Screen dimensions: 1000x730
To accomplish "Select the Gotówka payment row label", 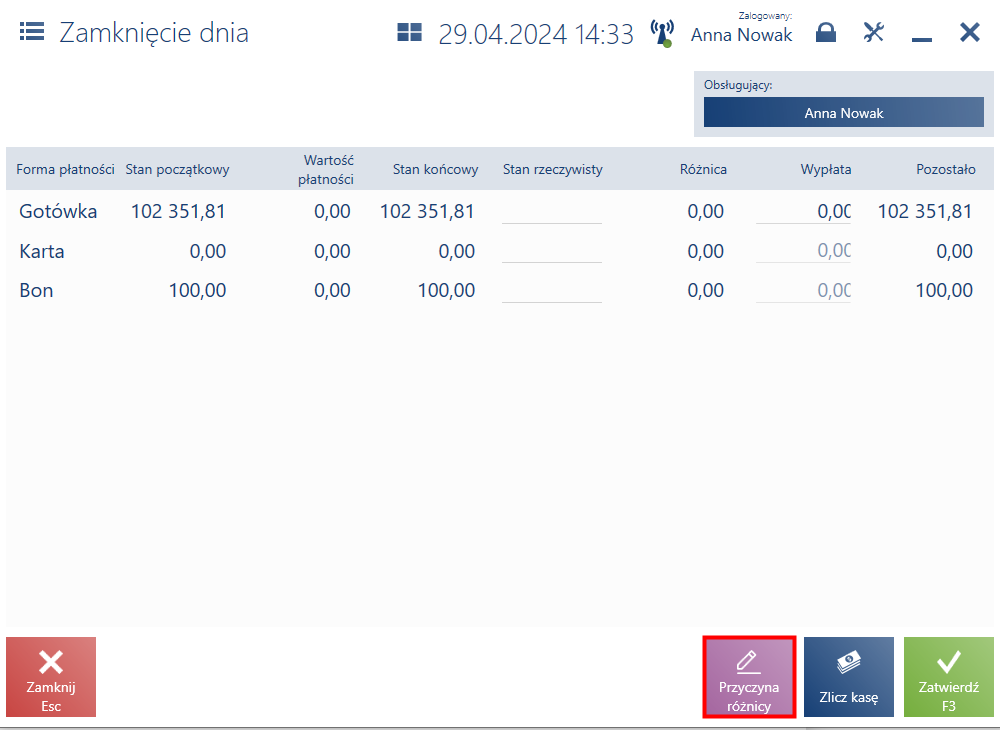I will click(58, 211).
